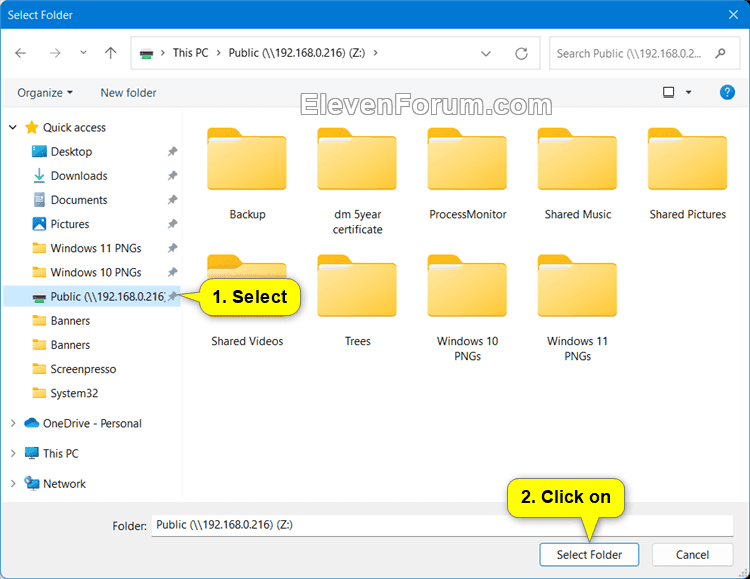
Task: Go forward using the Forward arrow
Action: pyautogui.click(x=55, y=53)
